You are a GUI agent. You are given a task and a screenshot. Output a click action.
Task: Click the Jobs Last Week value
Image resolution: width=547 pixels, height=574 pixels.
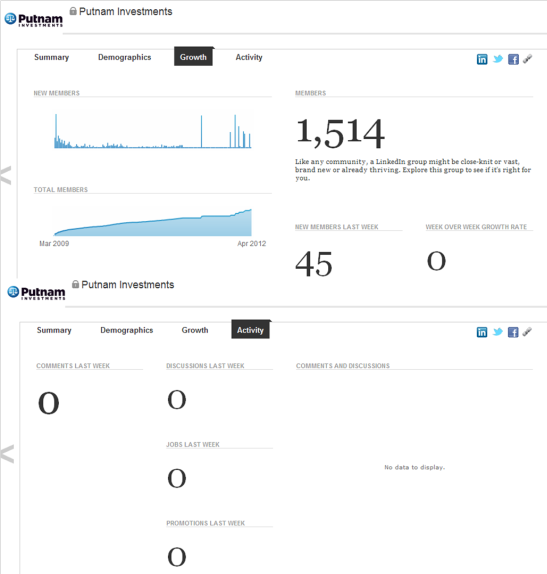pos(177,478)
